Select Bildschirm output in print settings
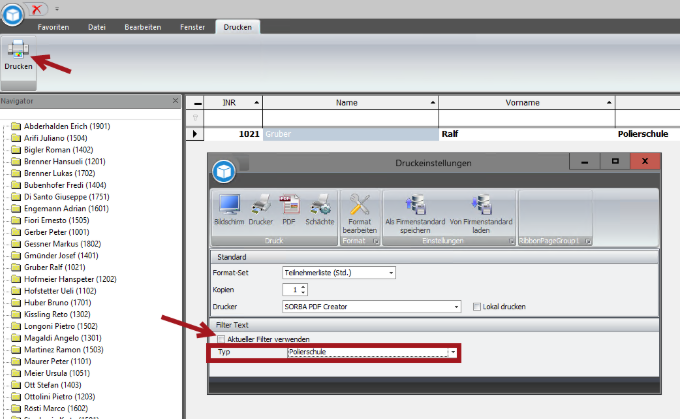Screen dimensions: 680x419 229,208
